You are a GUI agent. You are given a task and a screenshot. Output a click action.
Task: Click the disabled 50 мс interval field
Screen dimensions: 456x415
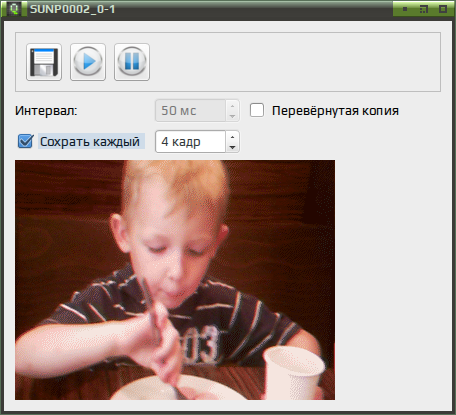point(191,110)
